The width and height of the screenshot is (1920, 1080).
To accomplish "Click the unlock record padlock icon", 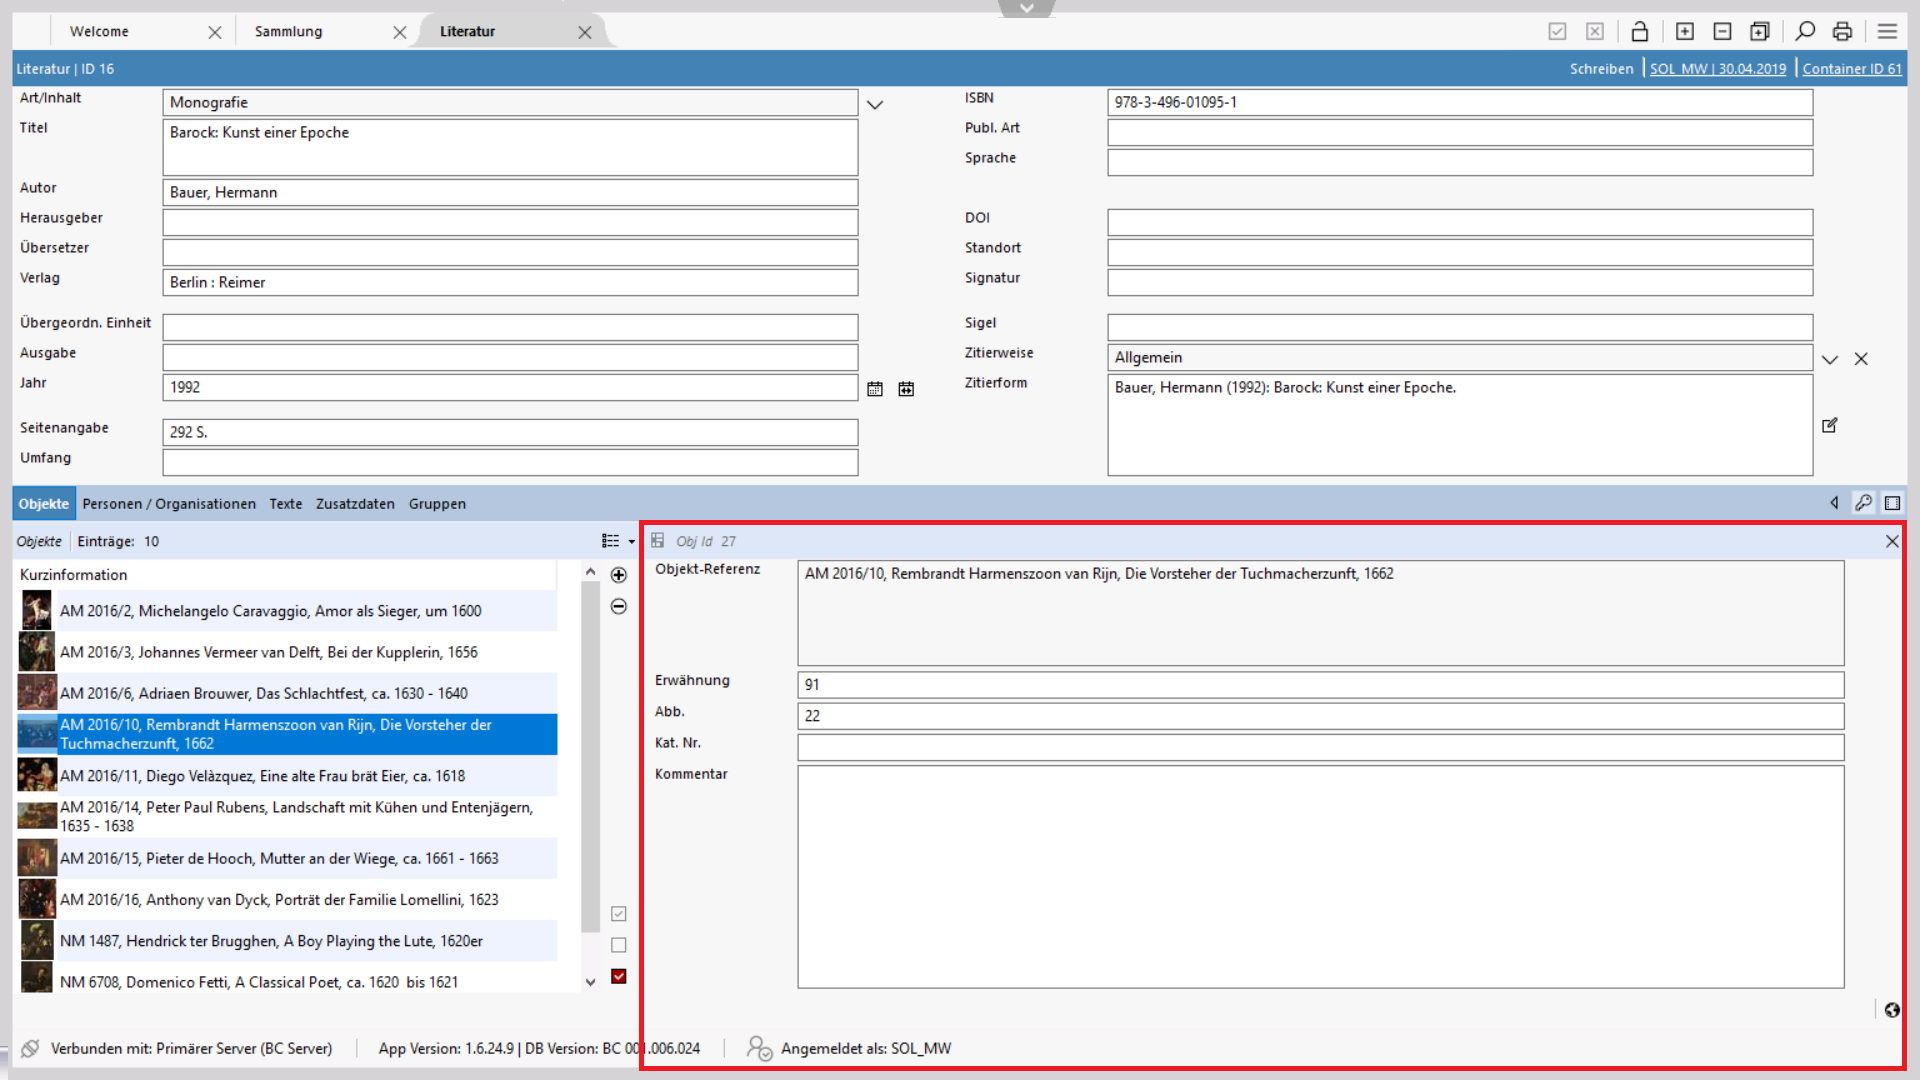I will pos(1639,32).
